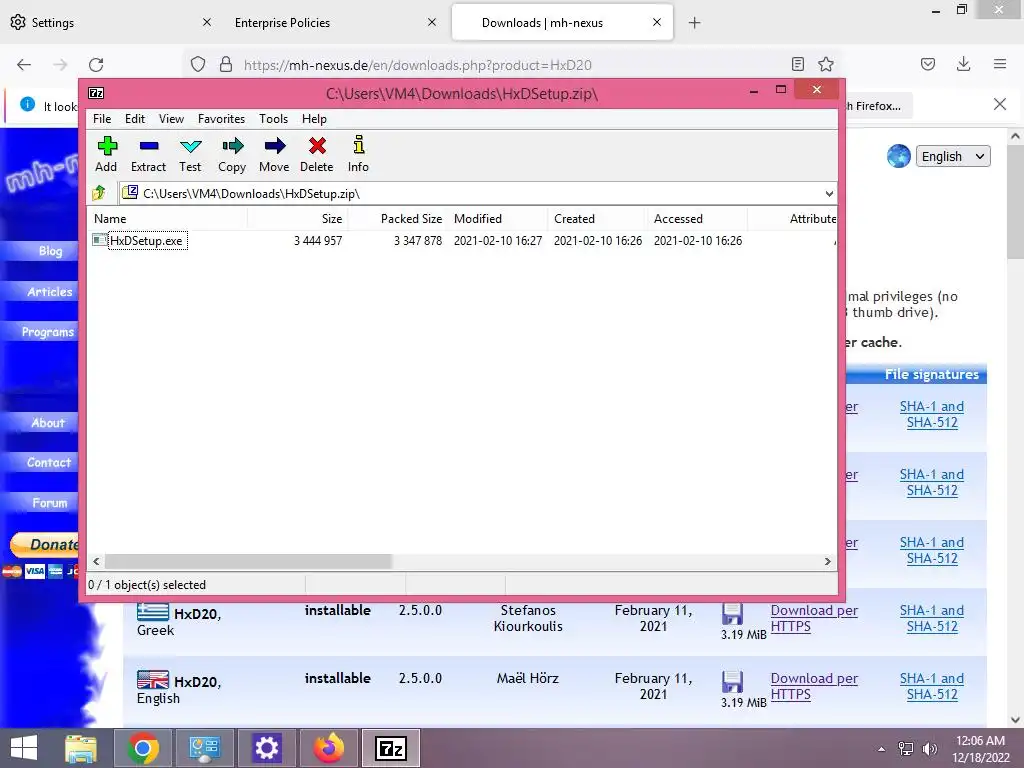This screenshot has height=768, width=1024.
Task: Click the HxDSetup.exe file icon
Action: (x=99, y=240)
